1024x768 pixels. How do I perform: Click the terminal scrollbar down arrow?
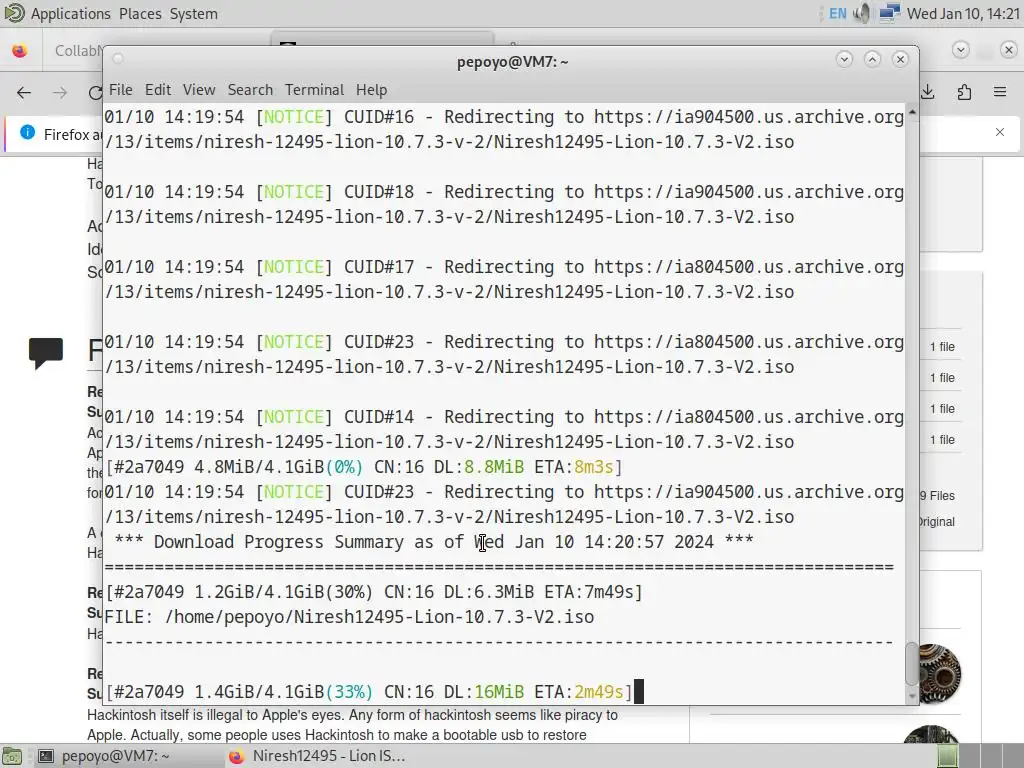tap(912, 697)
